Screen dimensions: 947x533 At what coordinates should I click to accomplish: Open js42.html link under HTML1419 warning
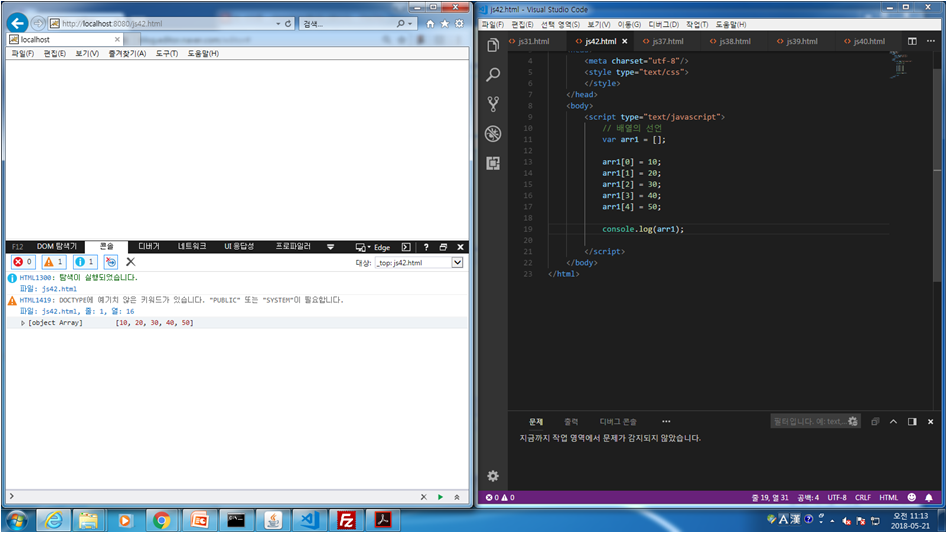click(59, 311)
